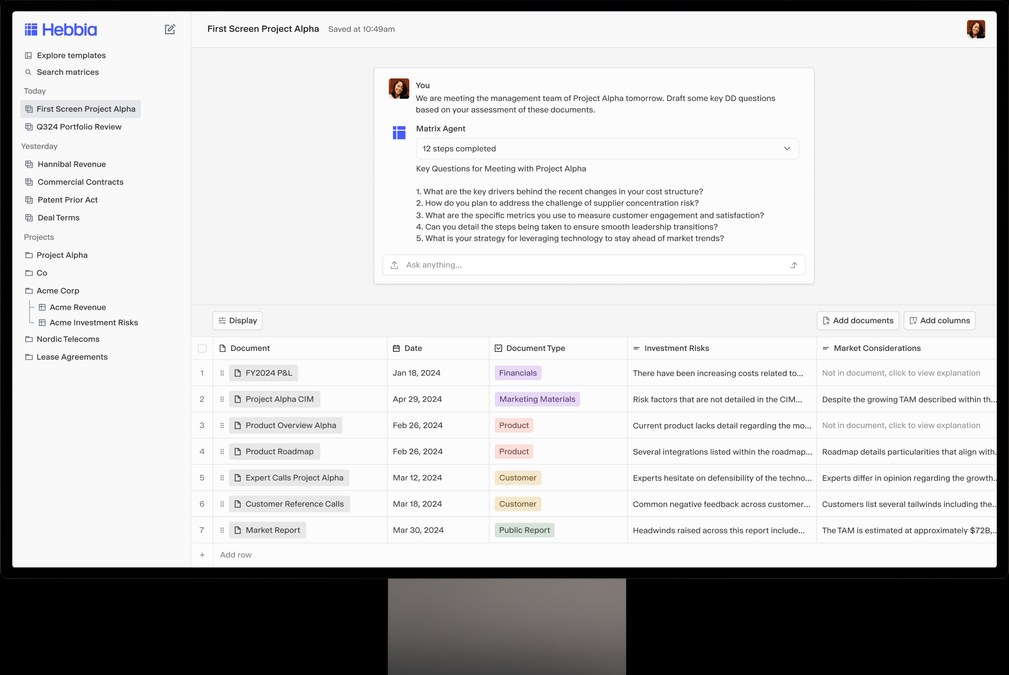Click the Marketing Materials type tag
This screenshot has width=1009, height=675.
tap(537, 399)
